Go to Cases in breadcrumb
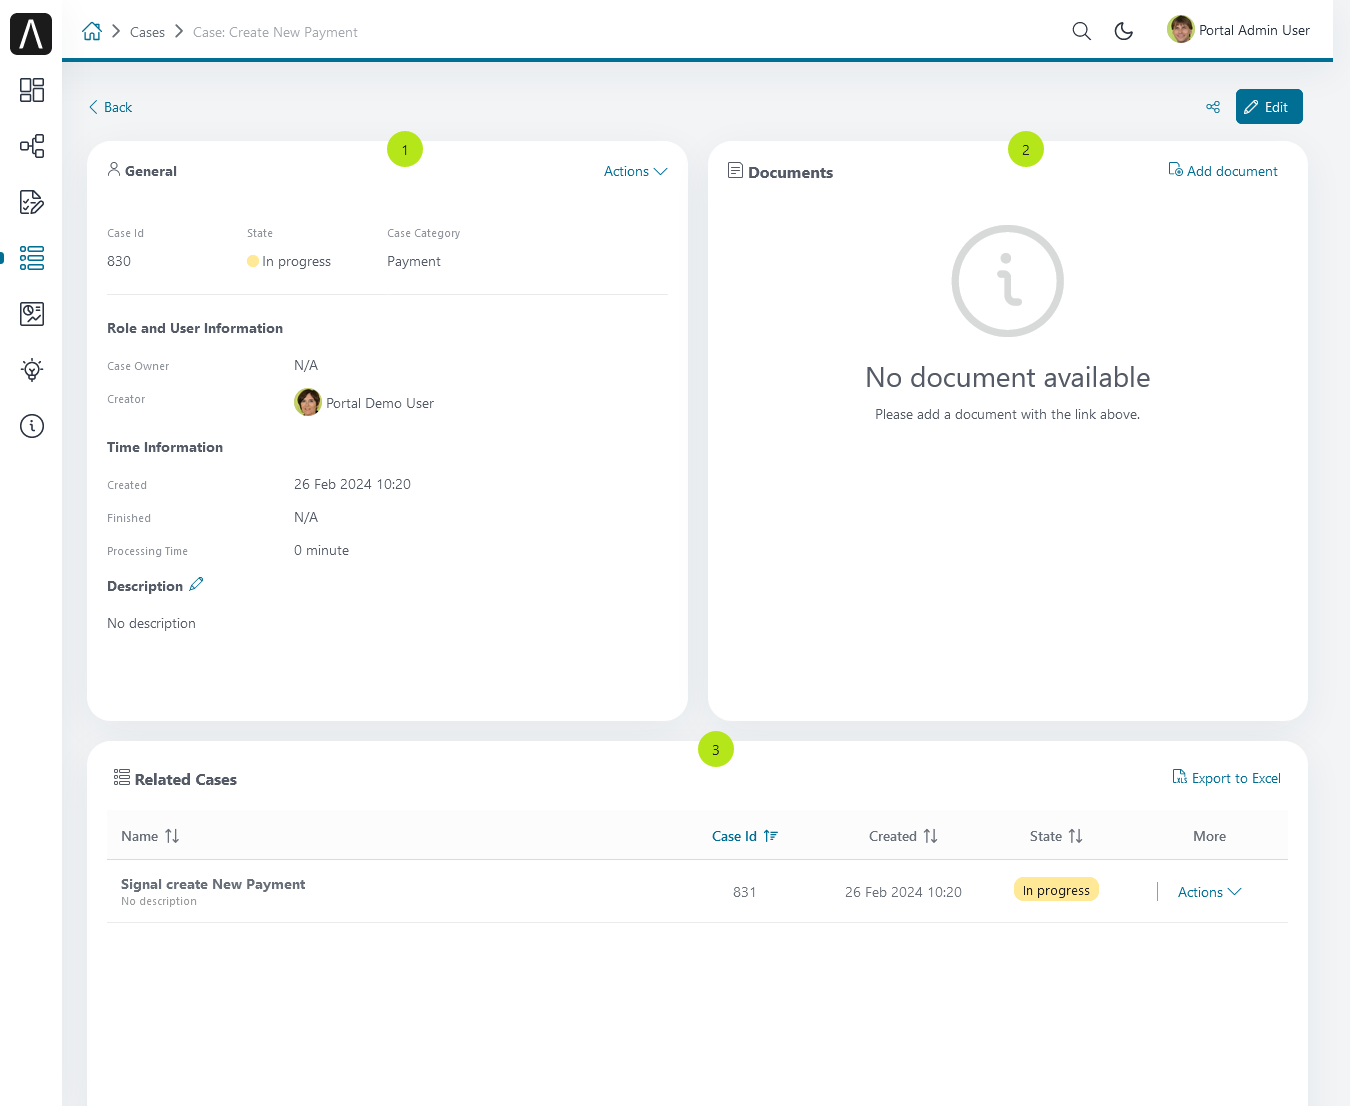The width and height of the screenshot is (1350, 1106). 147,32
